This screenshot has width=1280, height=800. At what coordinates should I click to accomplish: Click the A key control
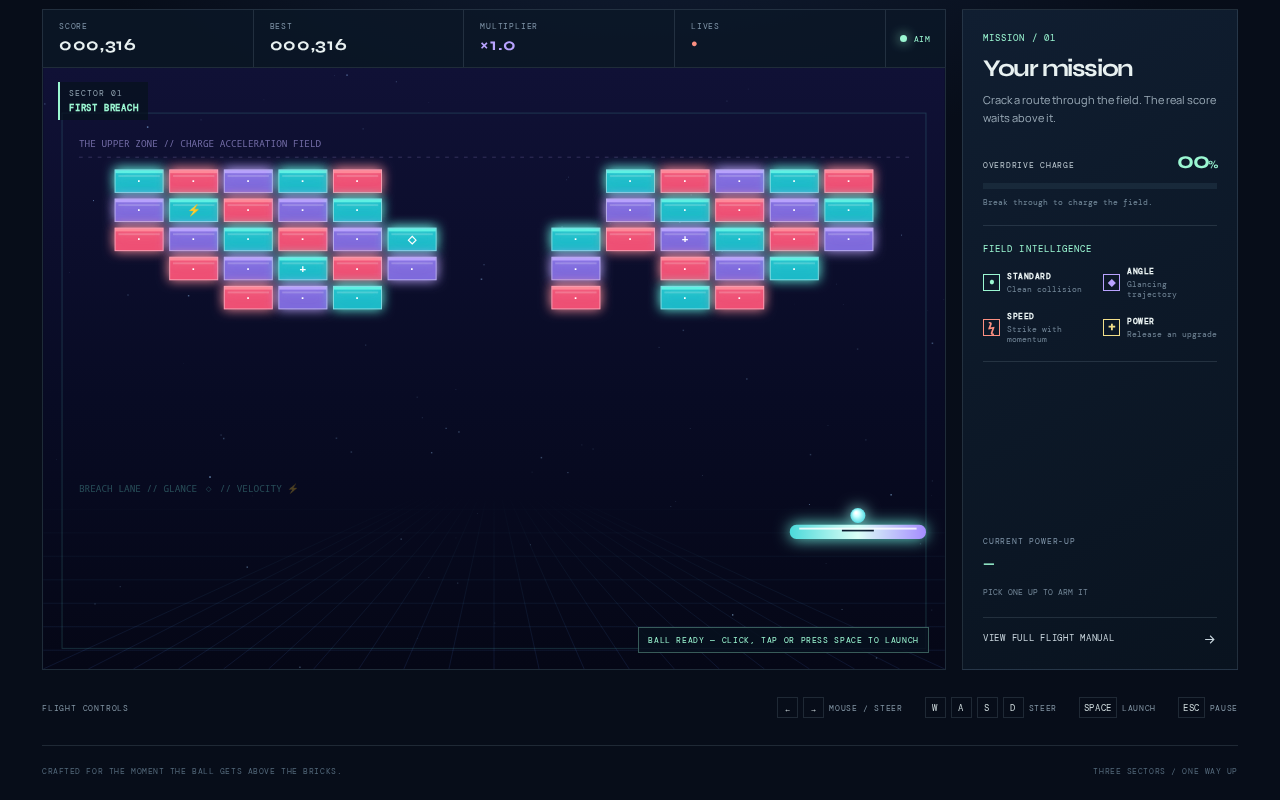pyautogui.click(x=961, y=708)
